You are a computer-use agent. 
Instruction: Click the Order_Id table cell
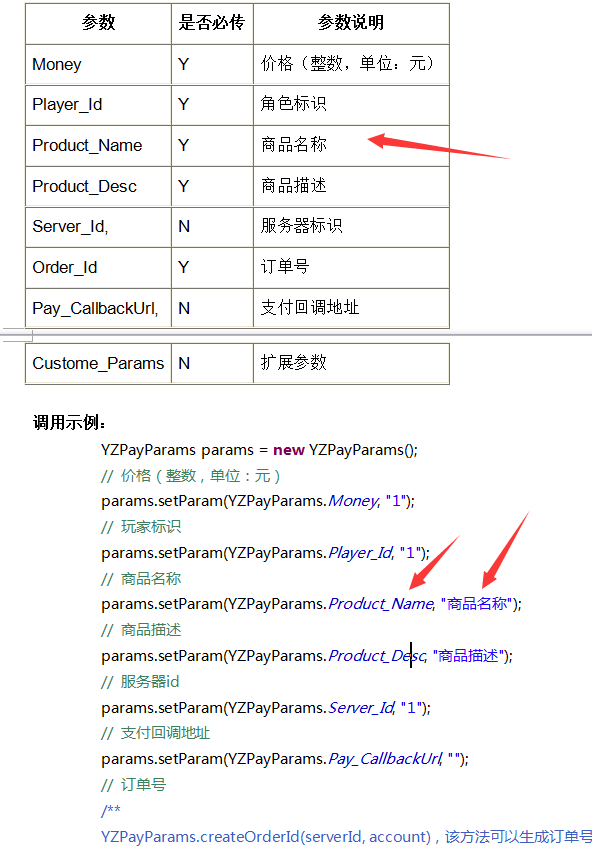tap(98, 268)
